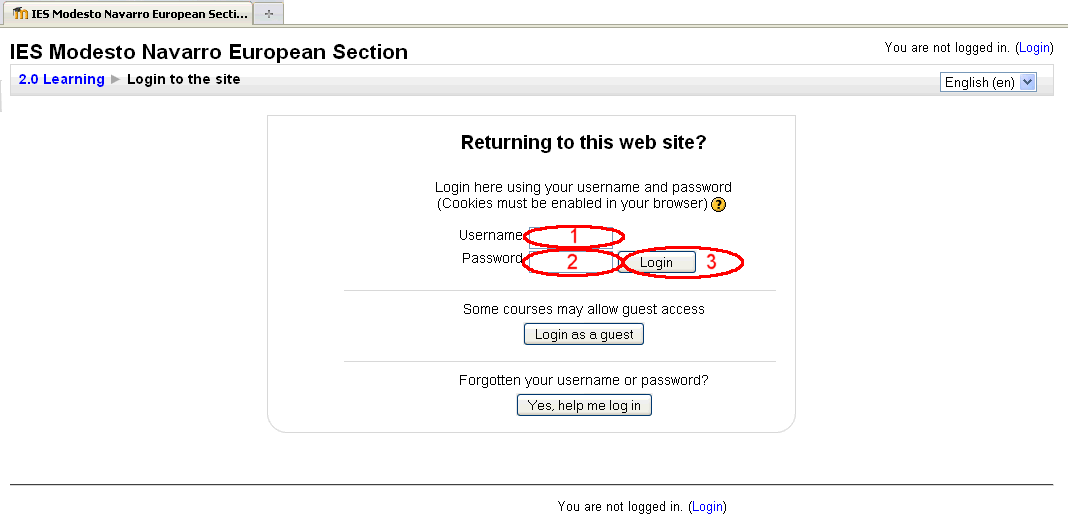Click the Username input field
Viewport: 1068px width, 521px height.
click(575, 236)
